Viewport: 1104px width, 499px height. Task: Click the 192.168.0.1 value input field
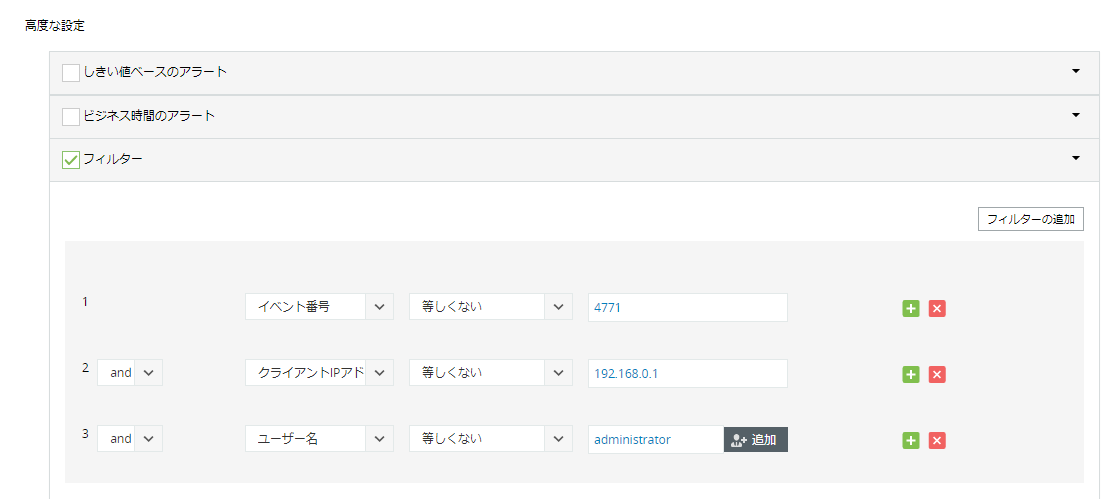687,373
